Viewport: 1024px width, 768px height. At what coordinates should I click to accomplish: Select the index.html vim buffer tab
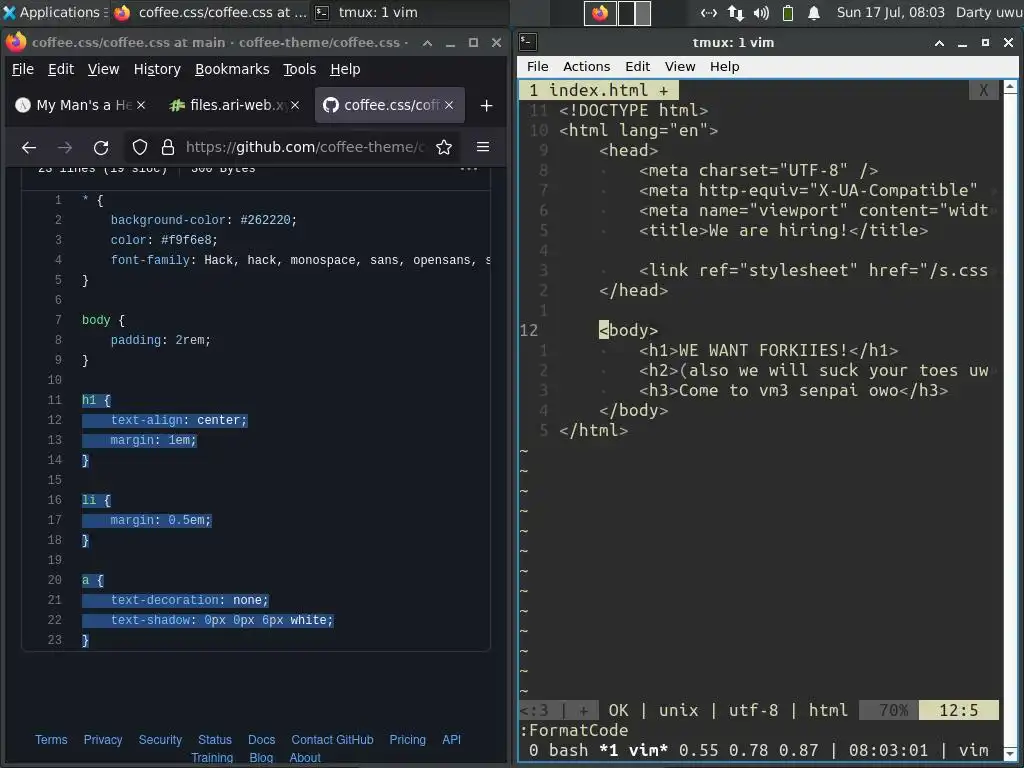coord(599,90)
